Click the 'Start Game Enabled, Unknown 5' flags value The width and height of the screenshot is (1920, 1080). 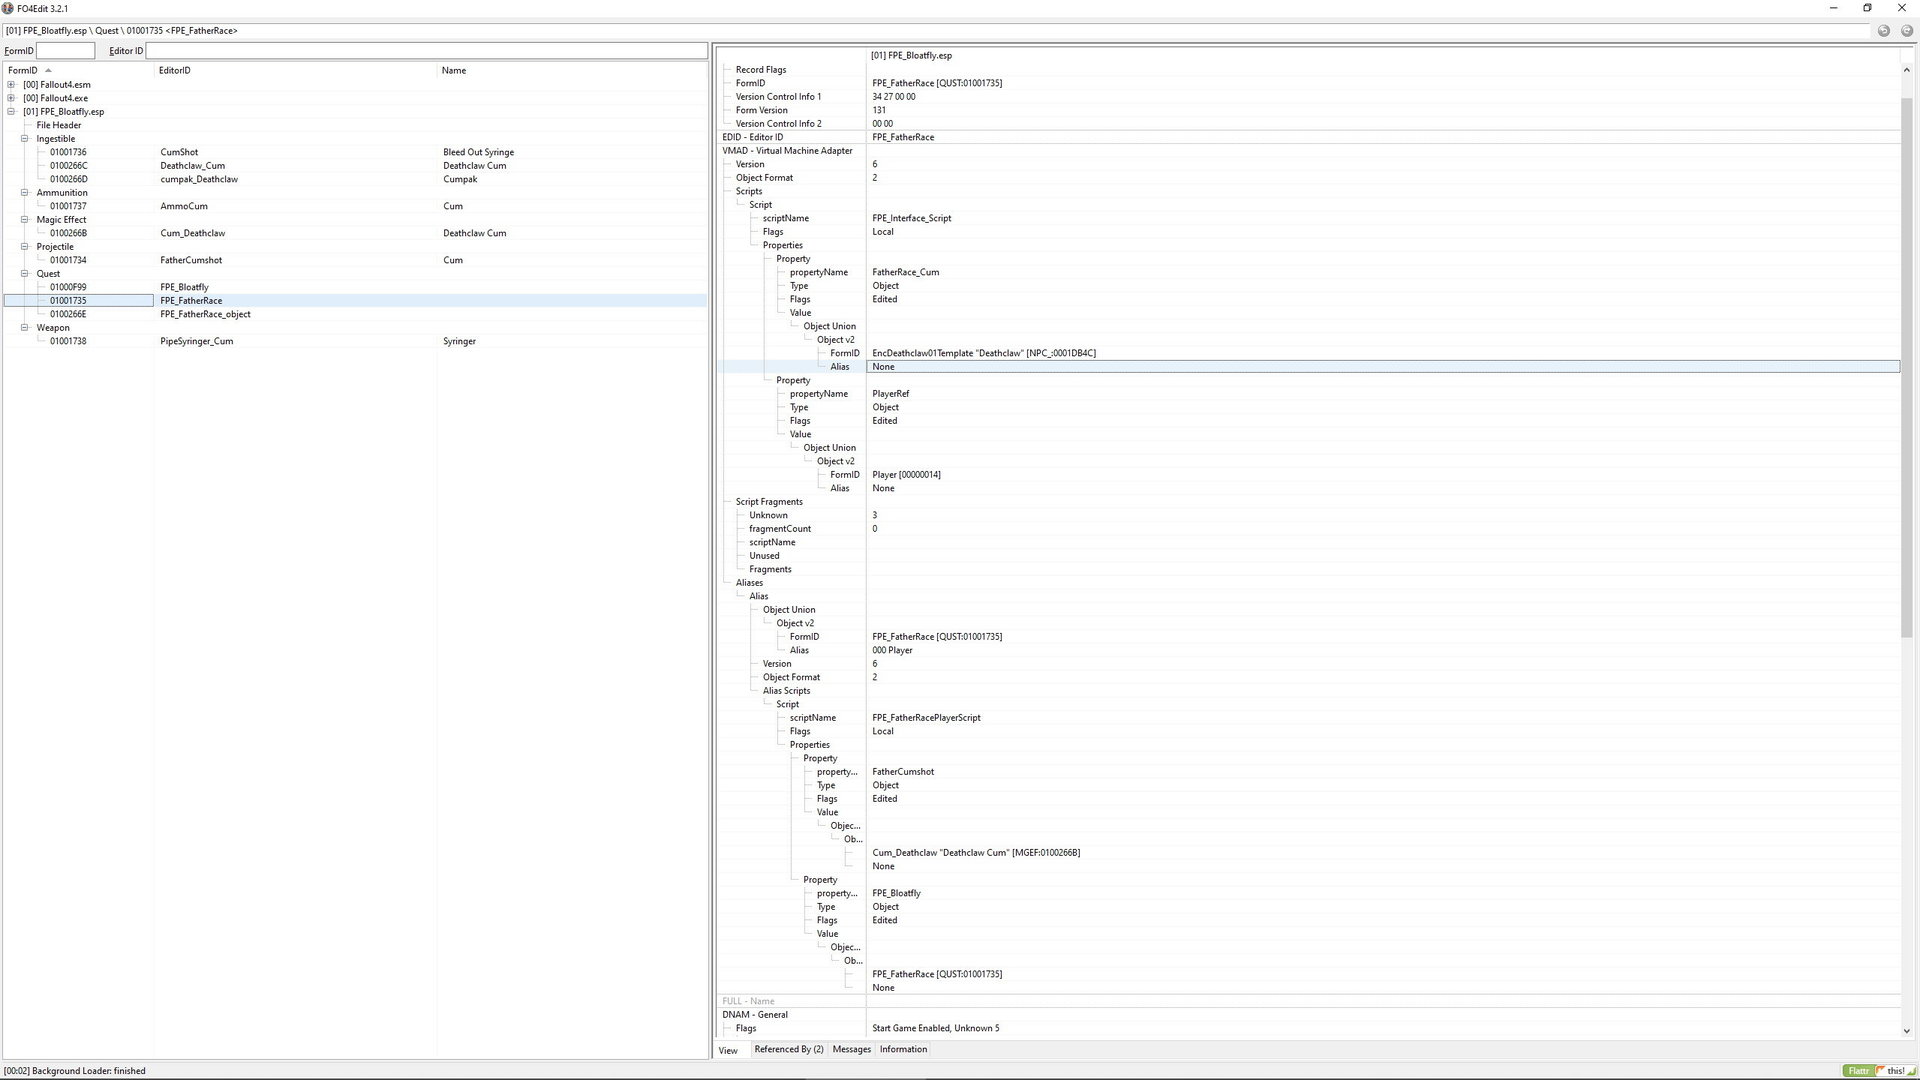point(935,1028)
